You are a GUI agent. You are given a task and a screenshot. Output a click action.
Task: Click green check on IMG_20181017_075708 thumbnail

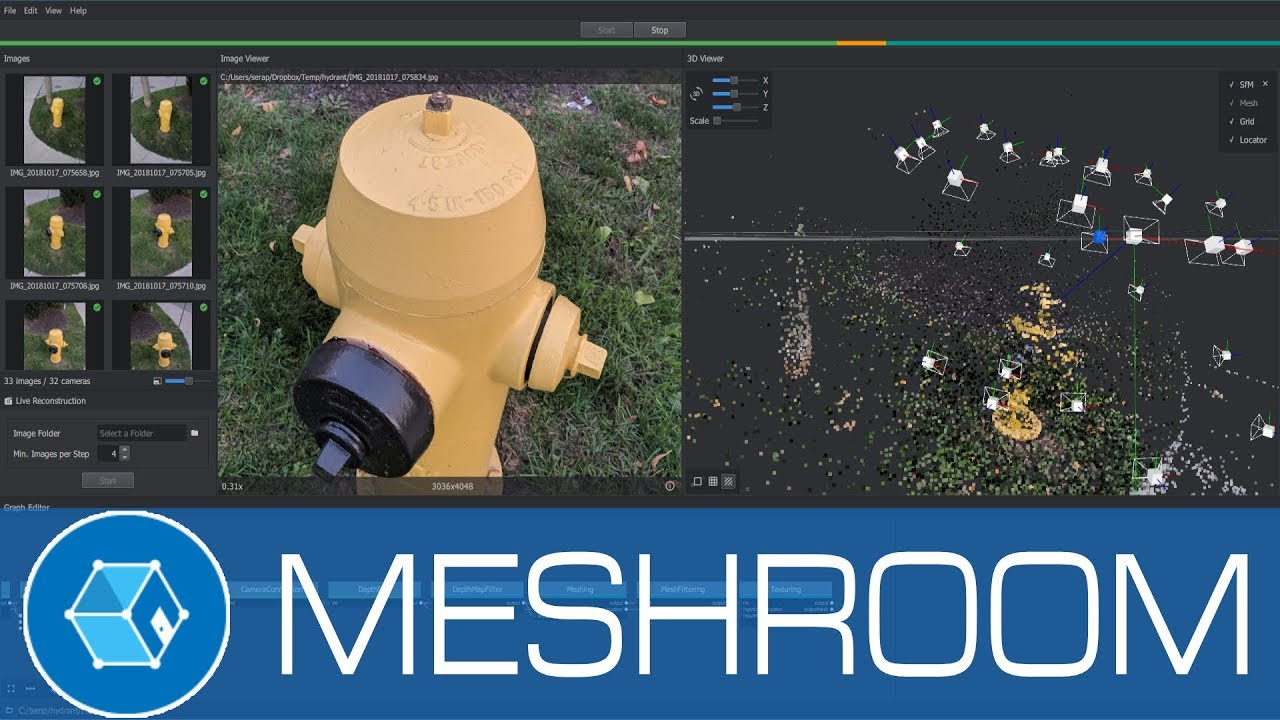pos(96,194)
